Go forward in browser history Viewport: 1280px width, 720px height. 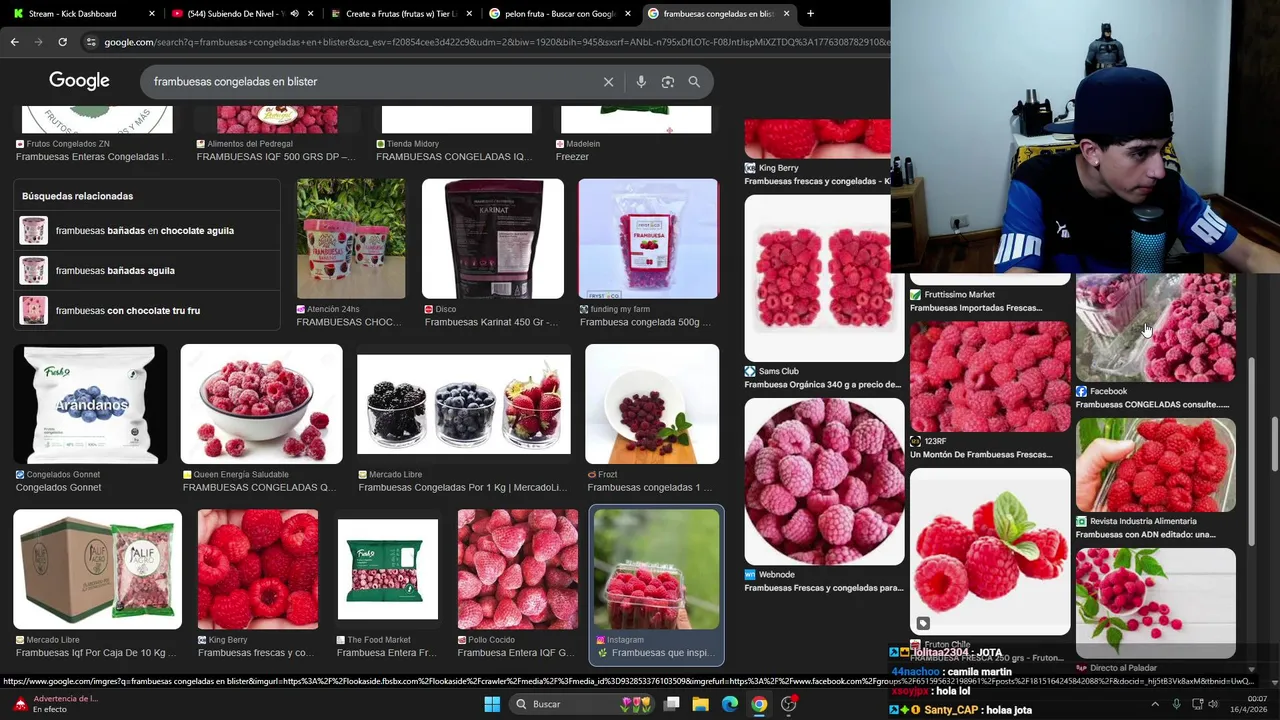pos(38,42)
